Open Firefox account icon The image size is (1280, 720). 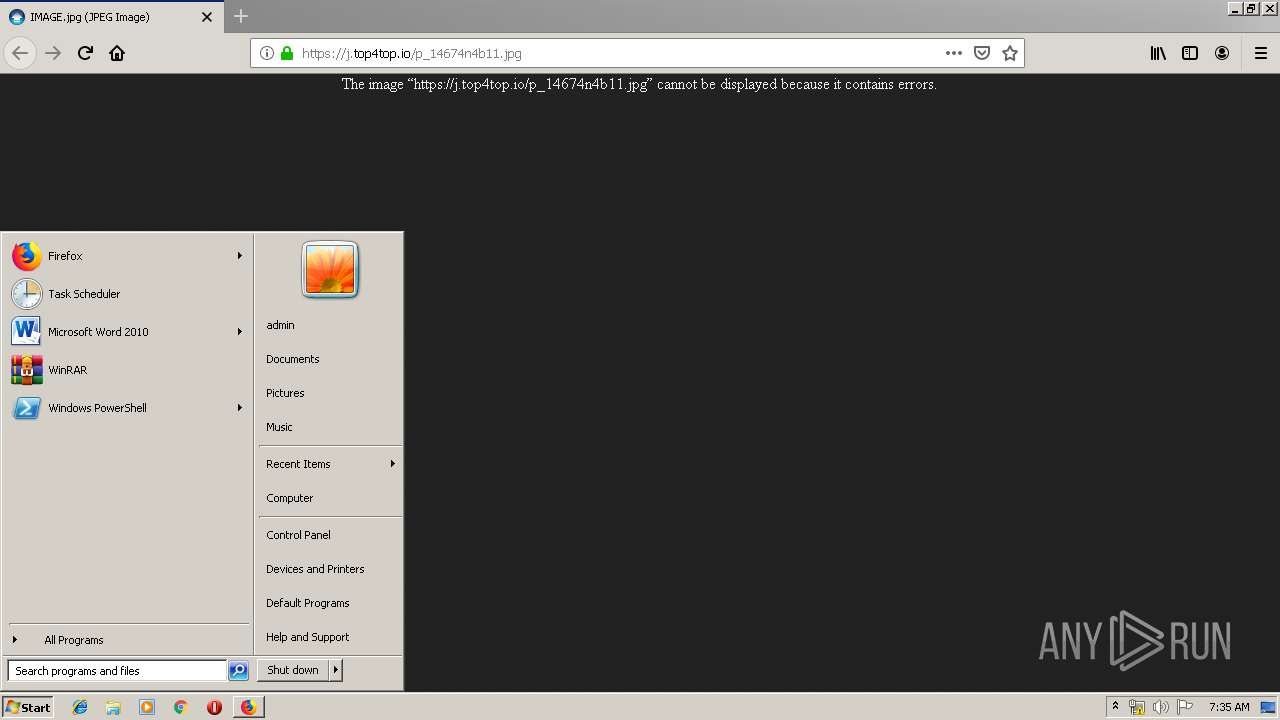coord(1222,53)
